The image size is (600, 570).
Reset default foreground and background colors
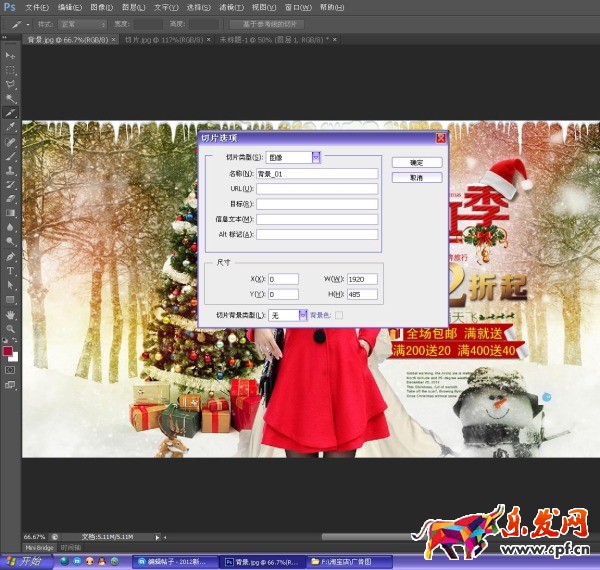(x=5, y=340)
